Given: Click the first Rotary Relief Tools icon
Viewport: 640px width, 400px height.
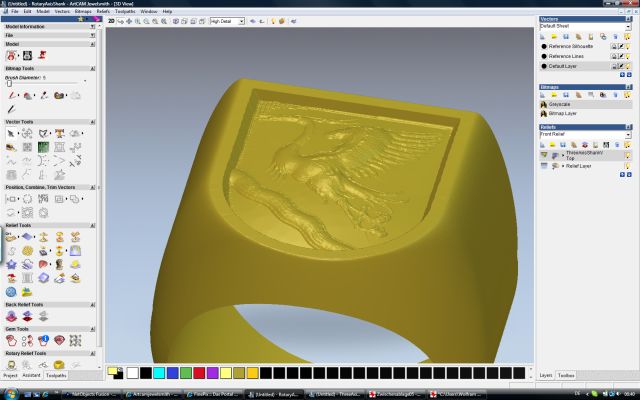Looking at the screenshot, I should click(11, 364).
